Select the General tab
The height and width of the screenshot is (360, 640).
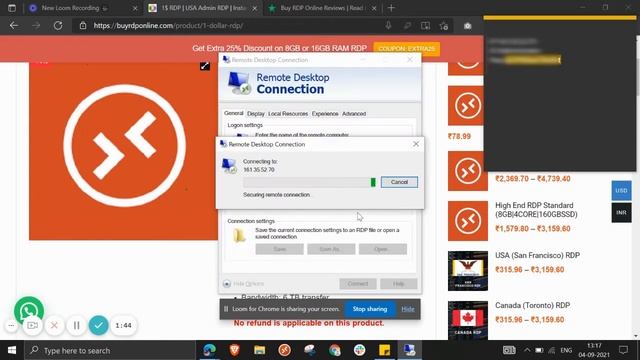[233, 113]
